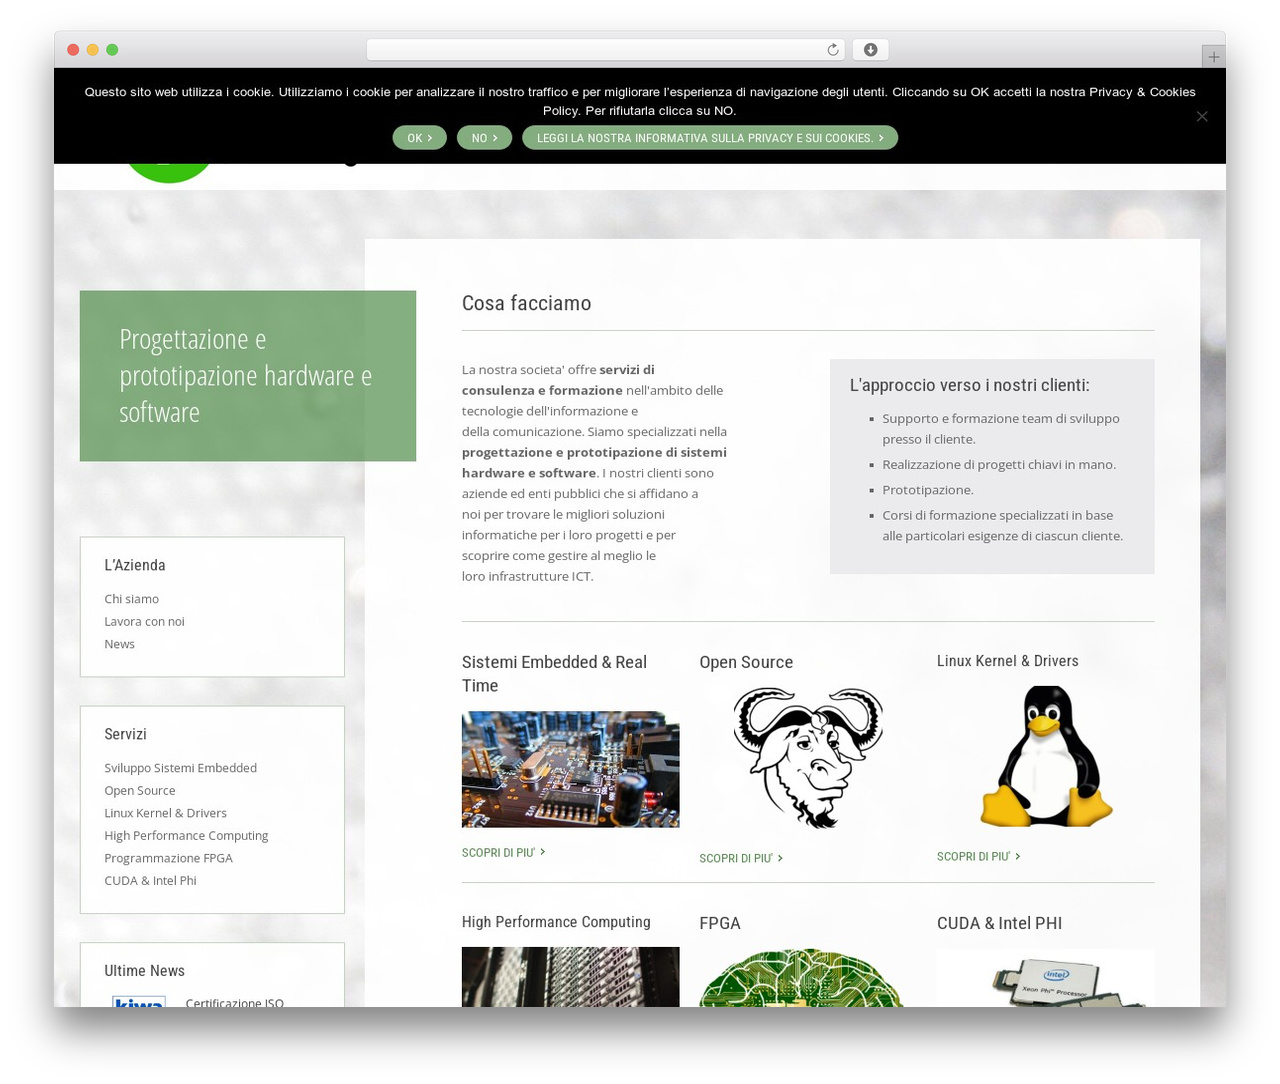1280x1084 pixels.
Task: Click the Prototipazione bullet item
Action: pyautogui.click(x=927, y=490)
